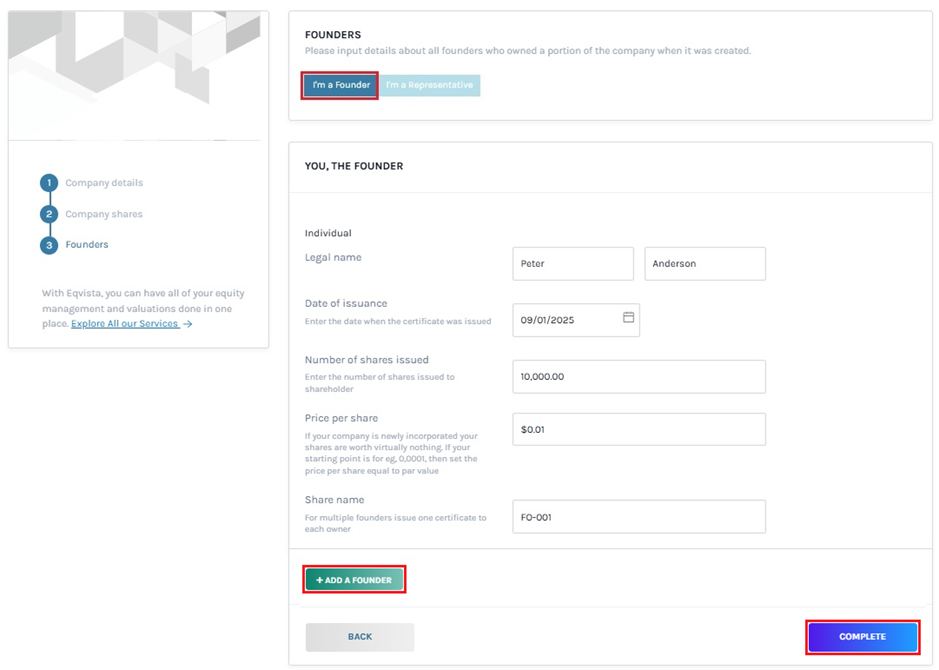The height and width of the screenshot is (670, 939).
Task: Select the I'm a Founder option
Action: [339, 85]
